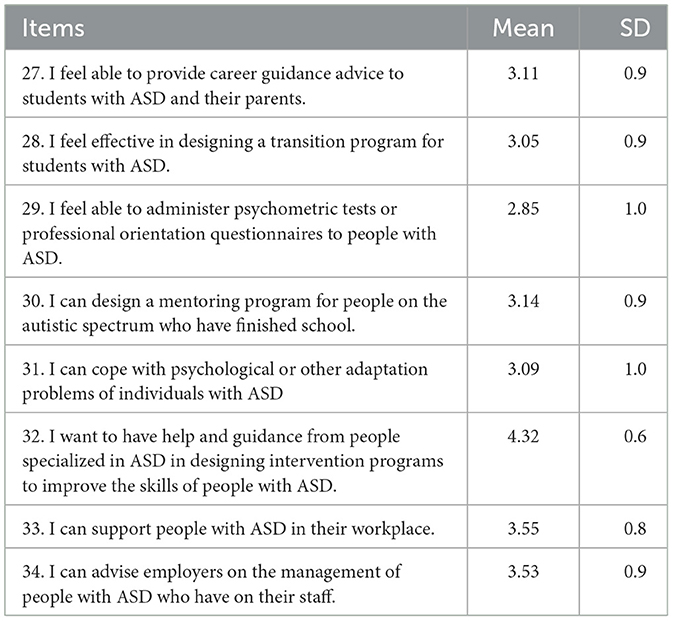The image size is (673, 621).
Task: Click the mean value 3.09
Action: pos(523,370)
